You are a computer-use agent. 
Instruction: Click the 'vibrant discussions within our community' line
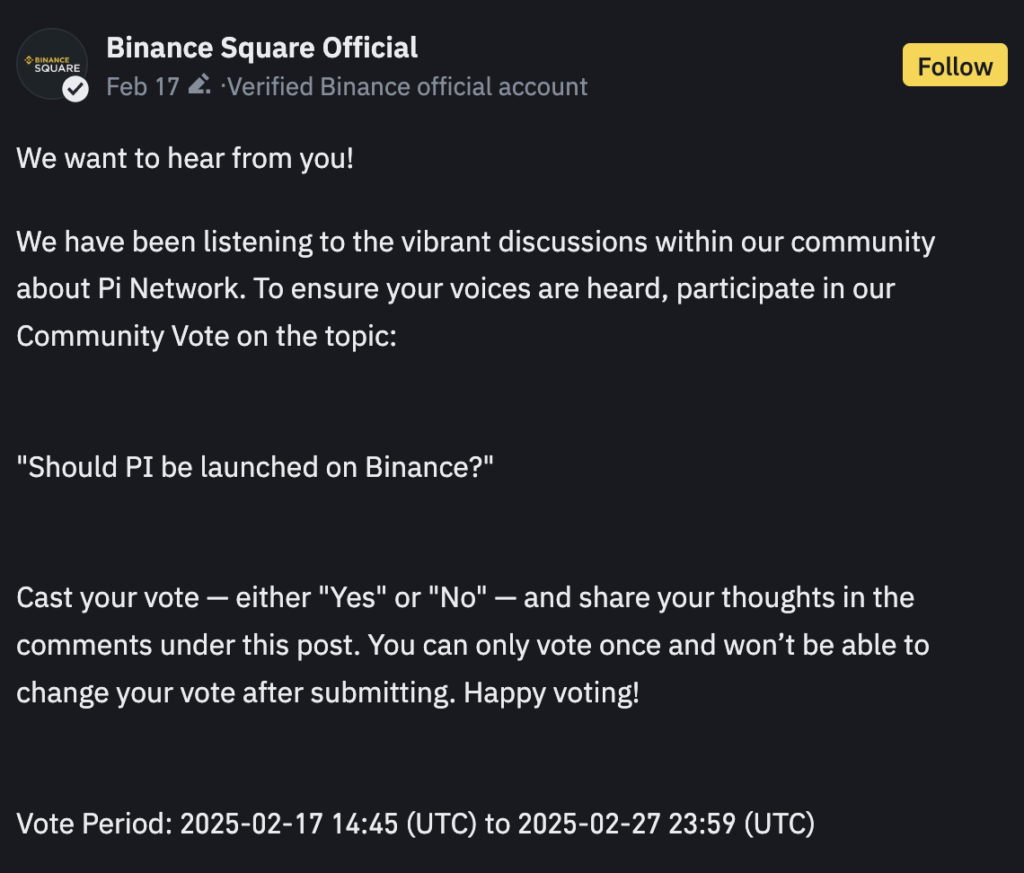668,242
